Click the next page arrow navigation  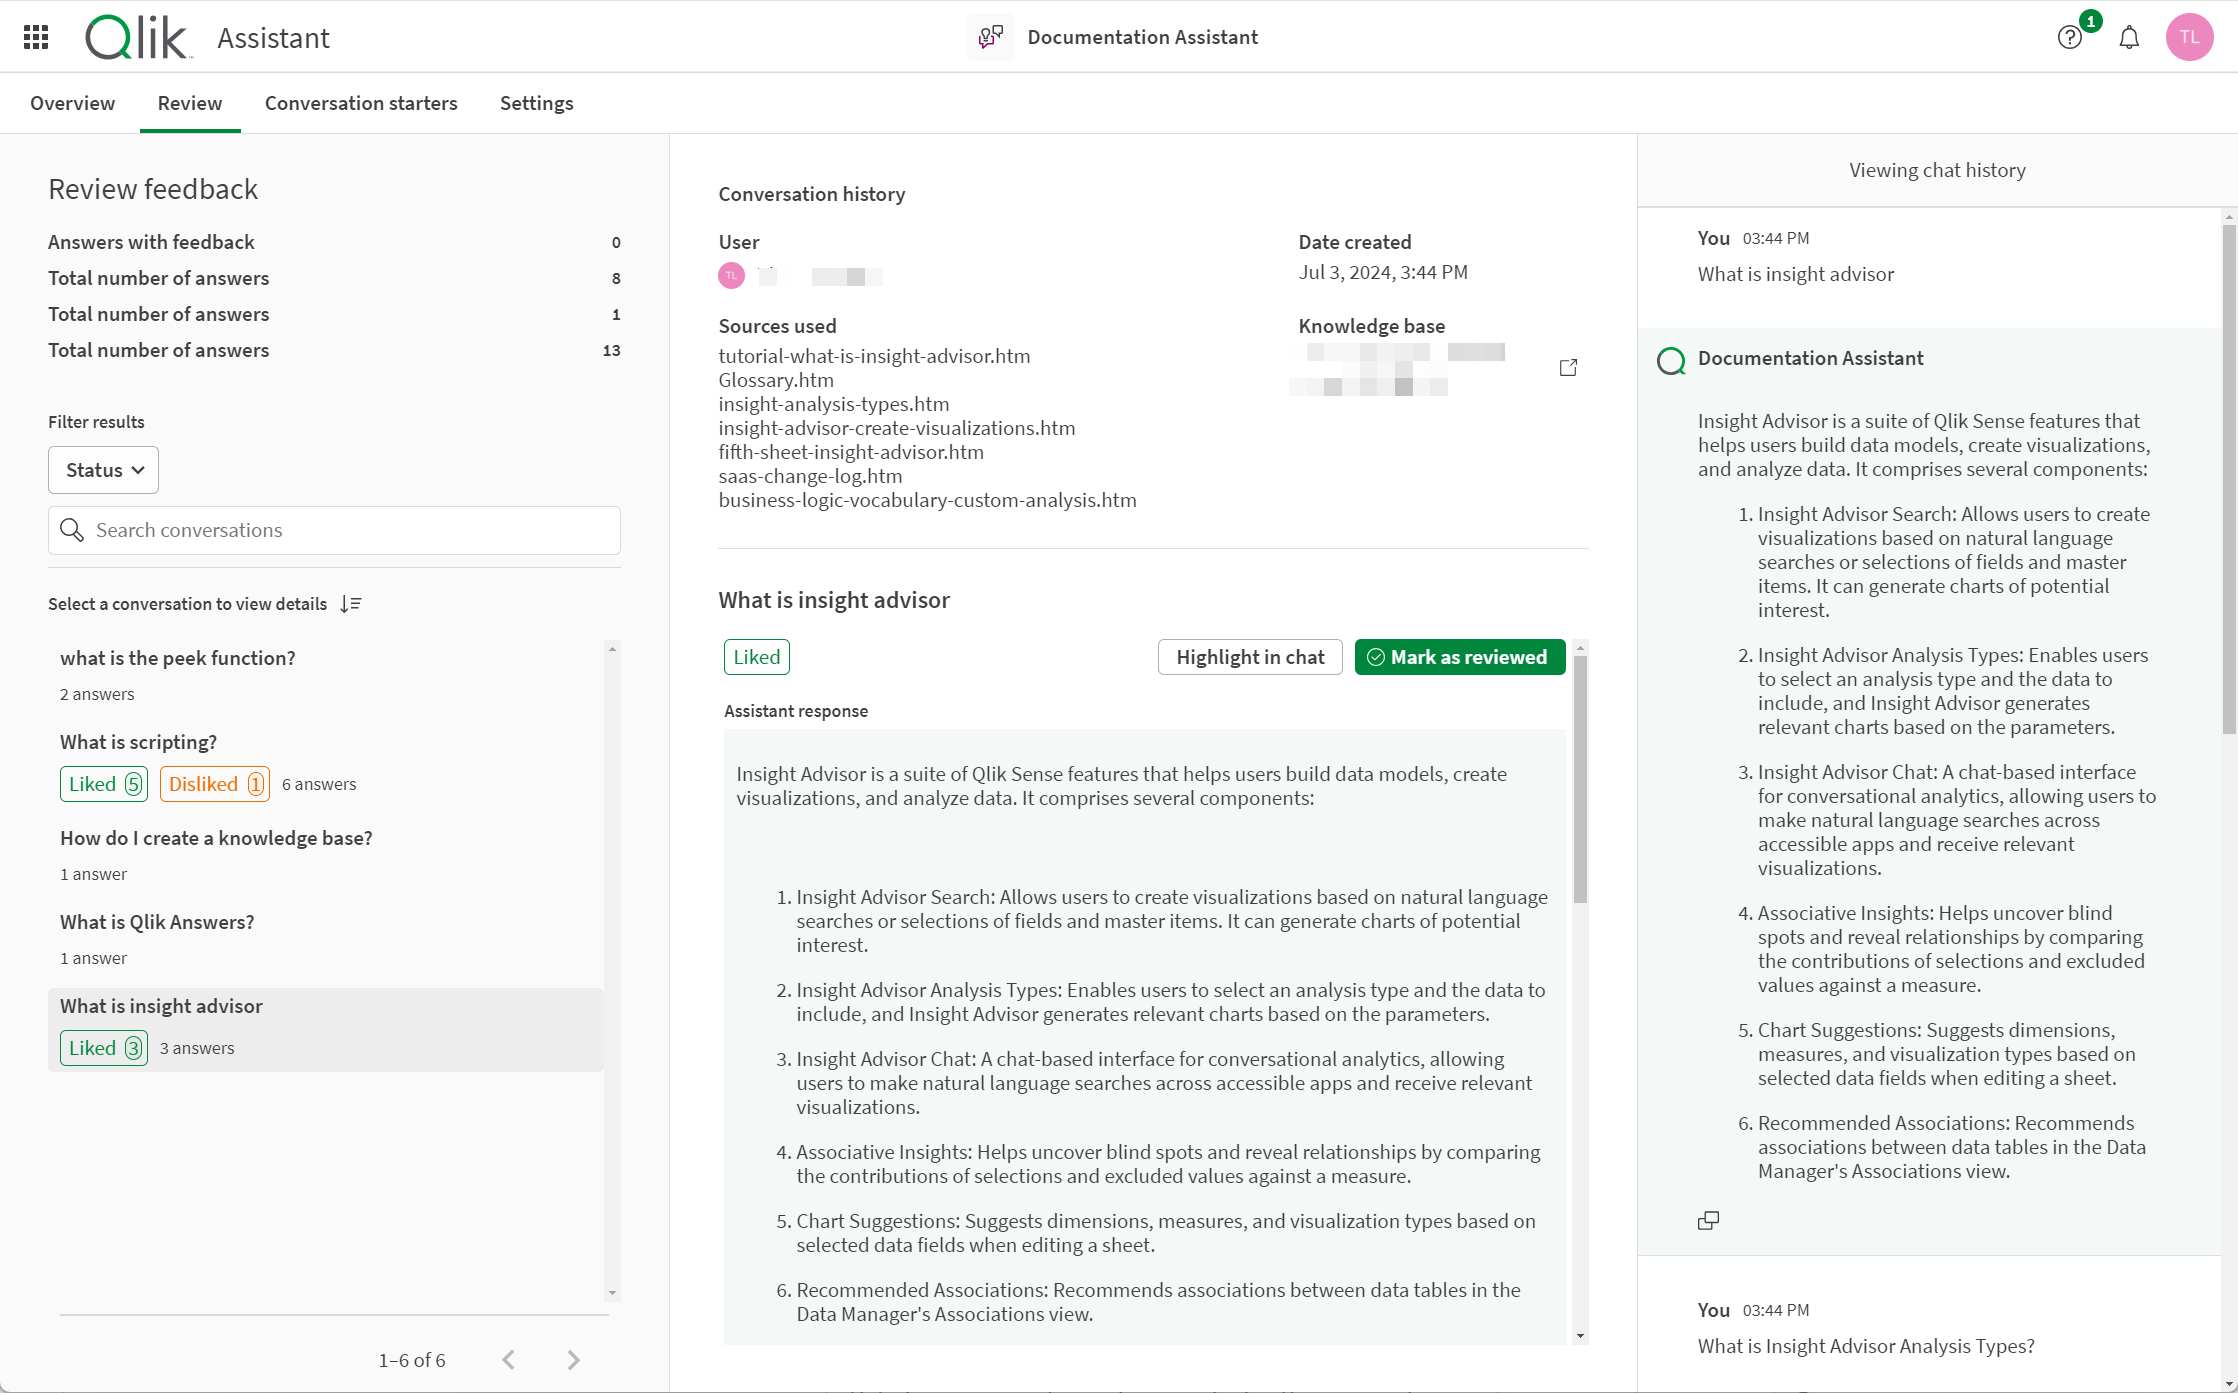tap(573, 1359)
